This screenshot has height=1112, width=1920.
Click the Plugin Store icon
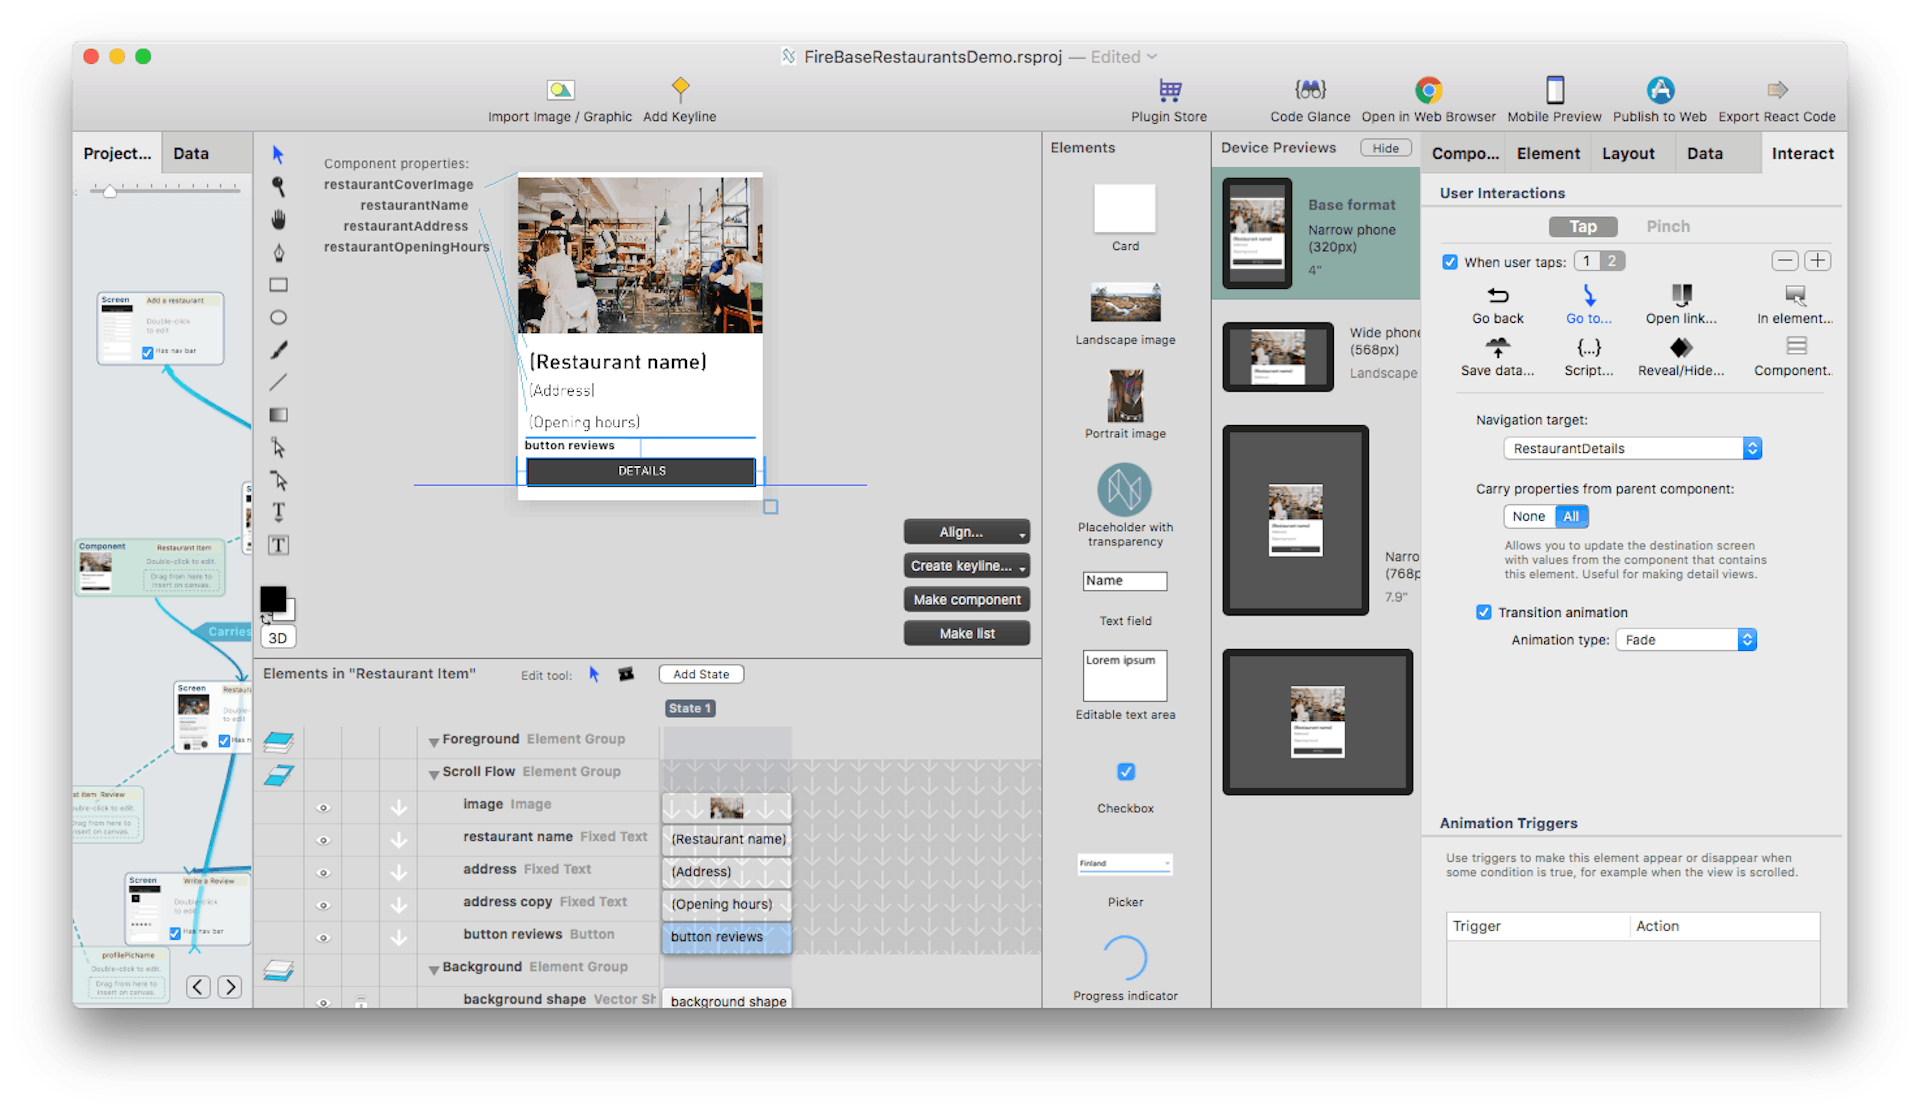(1169, 91)
